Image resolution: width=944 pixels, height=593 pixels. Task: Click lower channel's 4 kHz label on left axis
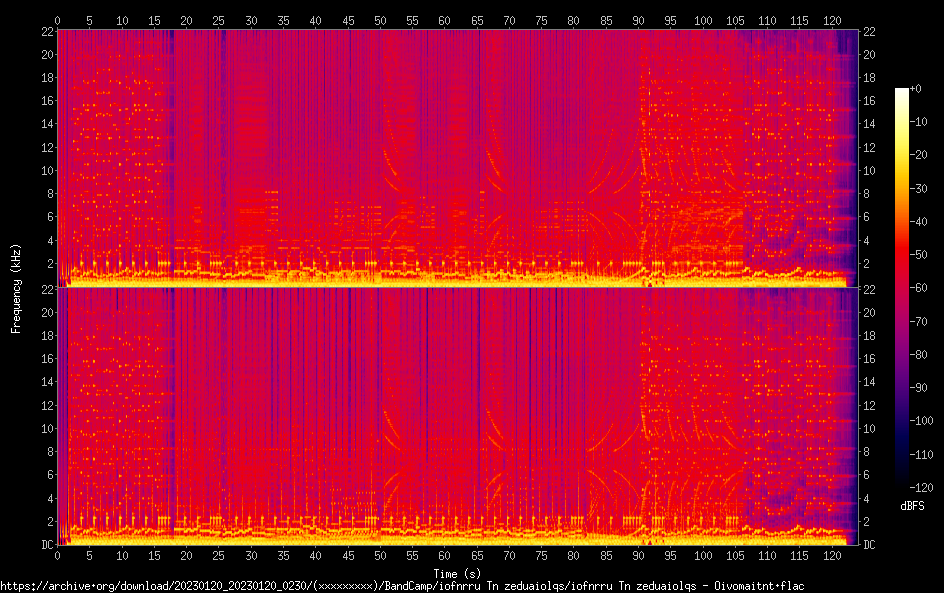48,498
